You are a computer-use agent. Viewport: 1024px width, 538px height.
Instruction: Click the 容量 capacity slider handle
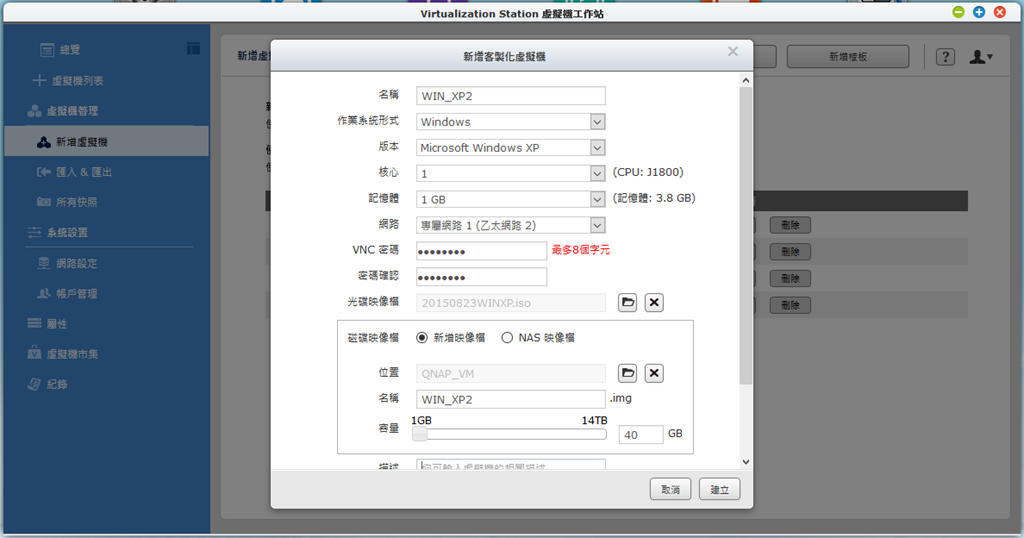[419, 434]
